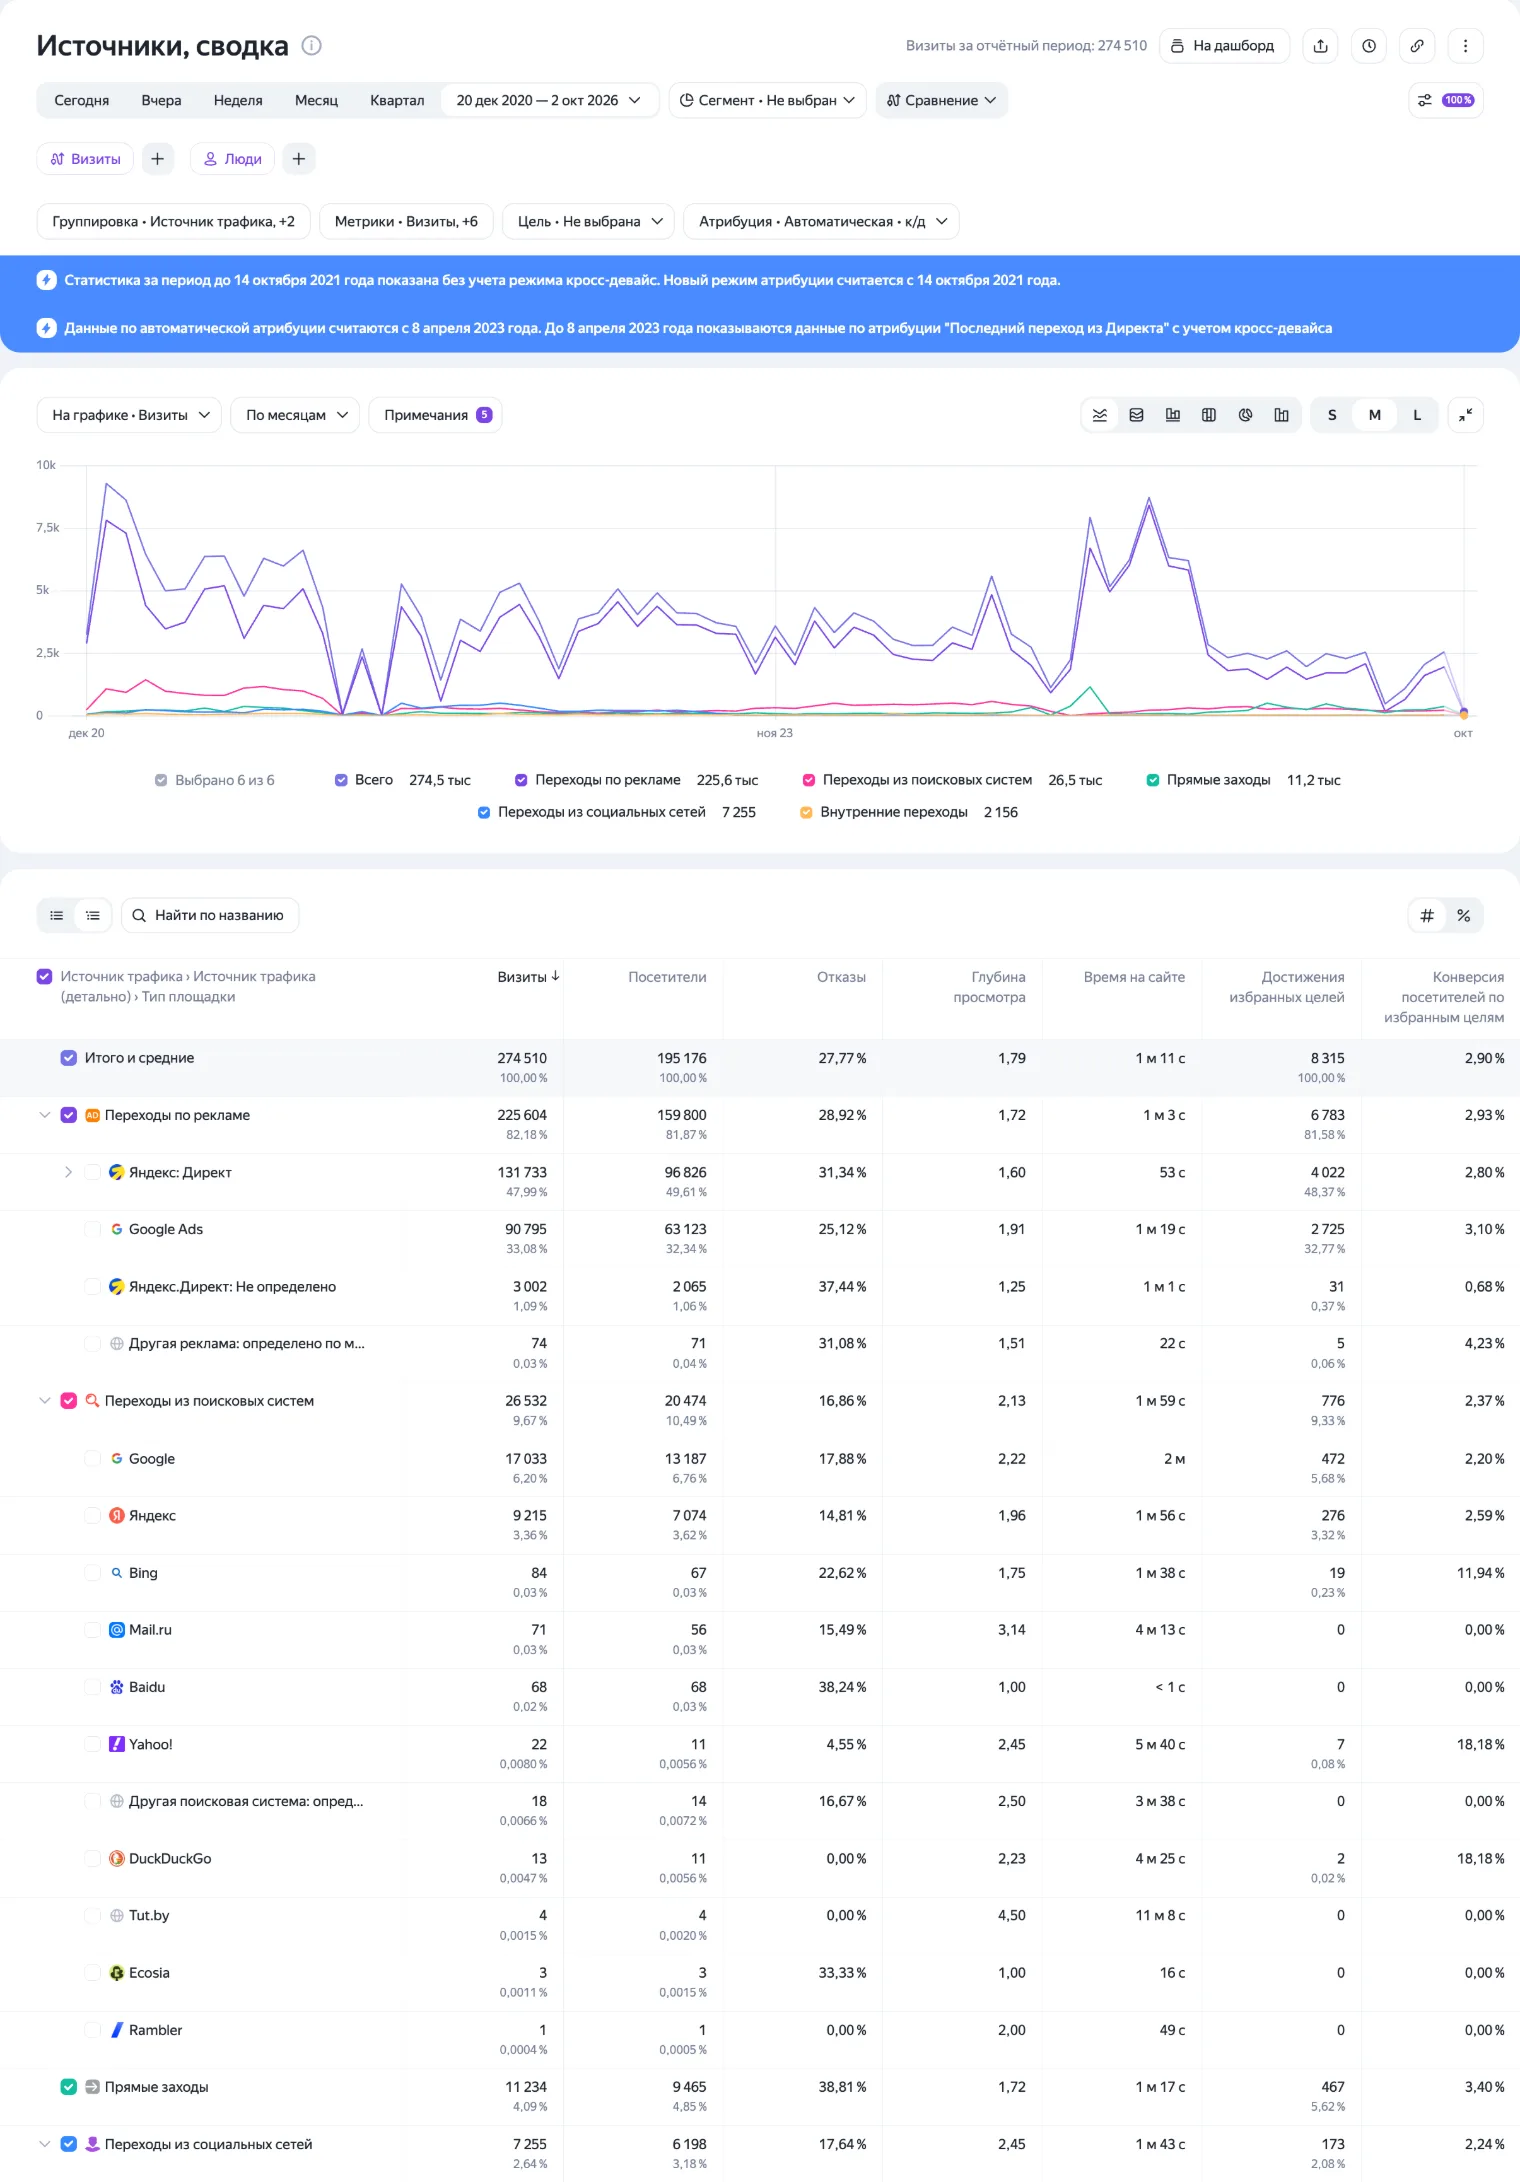Image resolution: width=1520 pixels, height=2182 pixels.
Task: Select the Сегодня period tab
Action: click(81, 100)
